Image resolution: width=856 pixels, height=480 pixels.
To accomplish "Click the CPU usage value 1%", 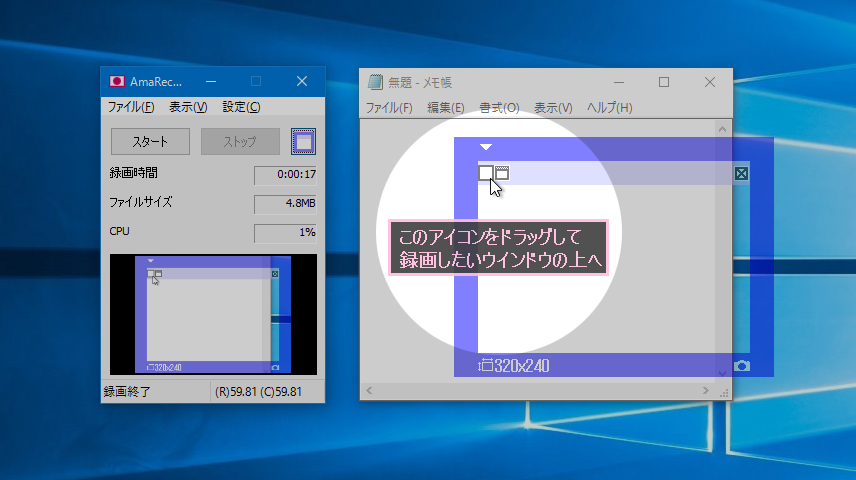I will point(285,233).
